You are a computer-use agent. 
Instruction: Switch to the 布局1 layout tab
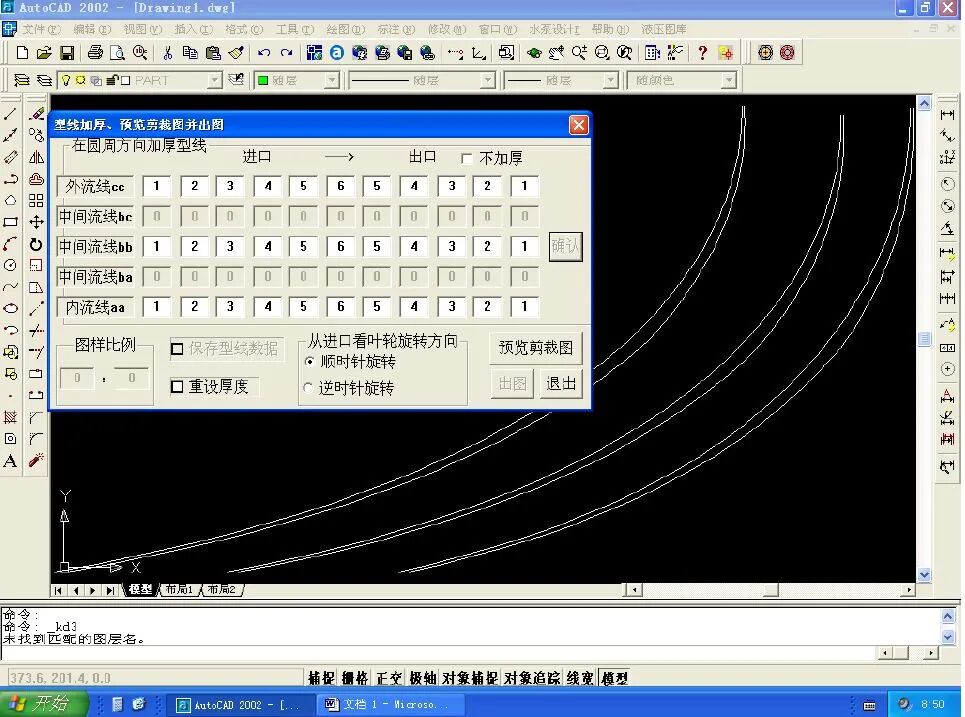pyautogui.click(x=179, y=590)
